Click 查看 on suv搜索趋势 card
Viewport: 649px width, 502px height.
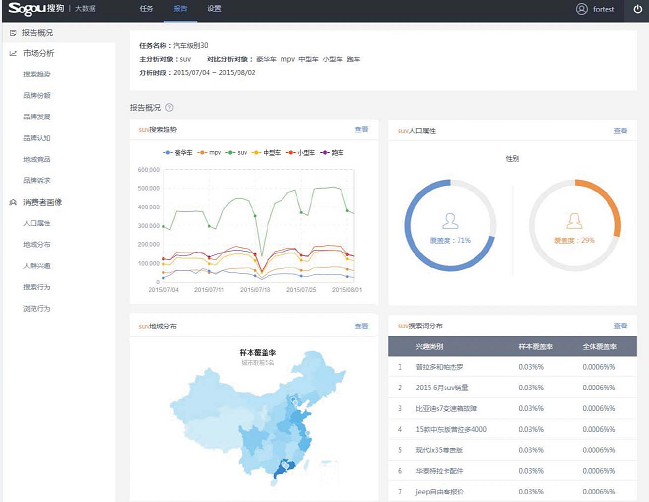pyautogui.click(x=361, y=130)
